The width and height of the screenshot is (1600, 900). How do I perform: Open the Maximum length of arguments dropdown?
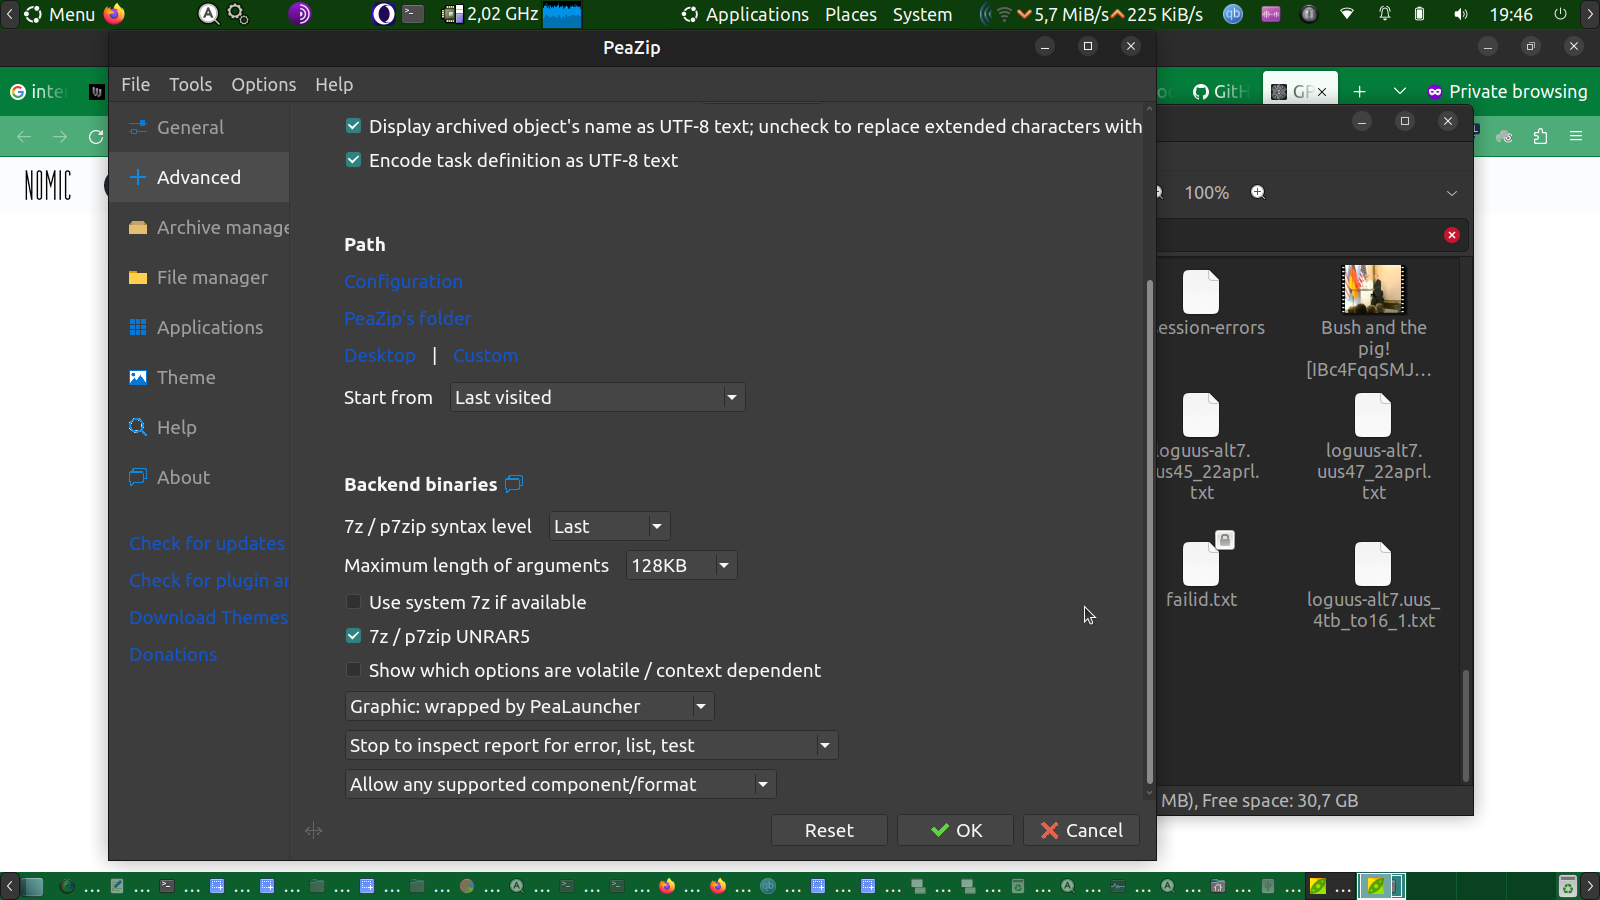[x=681, y=565]
